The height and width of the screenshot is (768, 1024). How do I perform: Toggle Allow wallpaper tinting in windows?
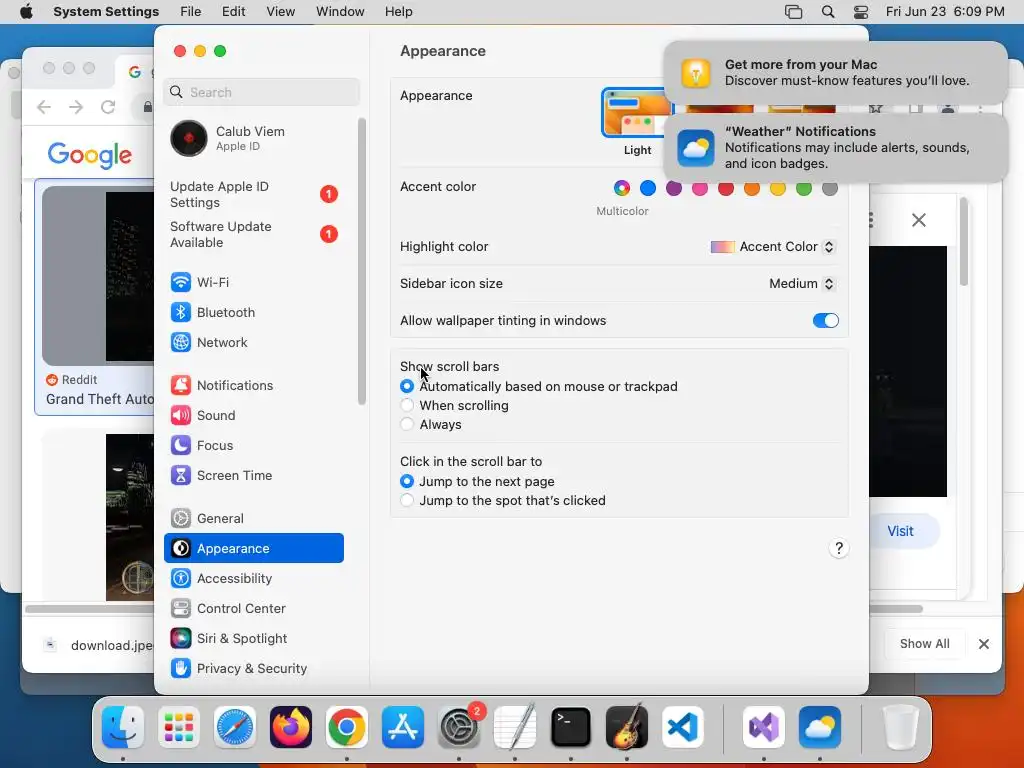tap(825, 321)
